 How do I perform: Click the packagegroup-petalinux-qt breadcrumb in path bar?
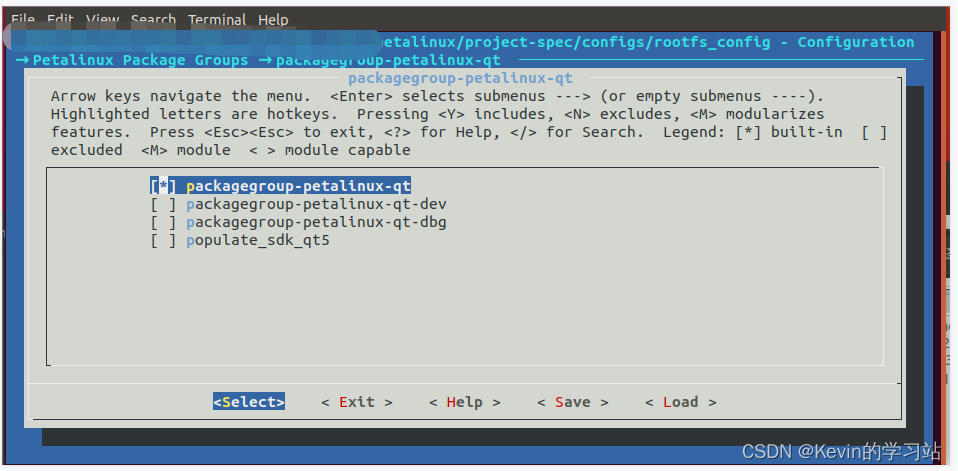[389, 60]
